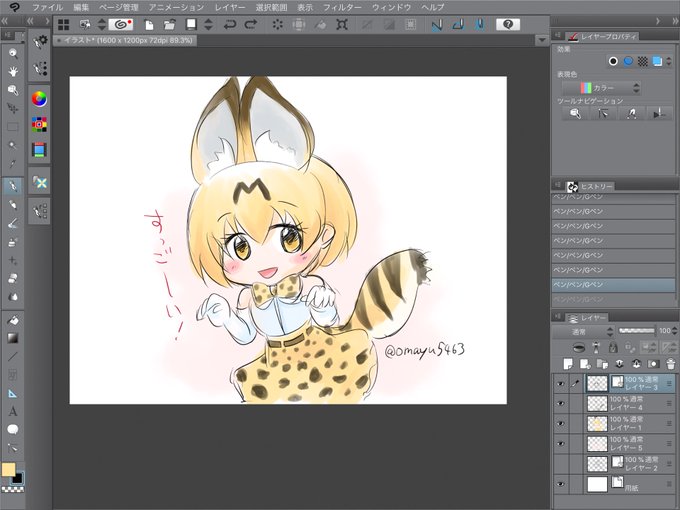680x510 pixels.
Task: Create a new file from toolbar
Action: (x=149, y=25)
